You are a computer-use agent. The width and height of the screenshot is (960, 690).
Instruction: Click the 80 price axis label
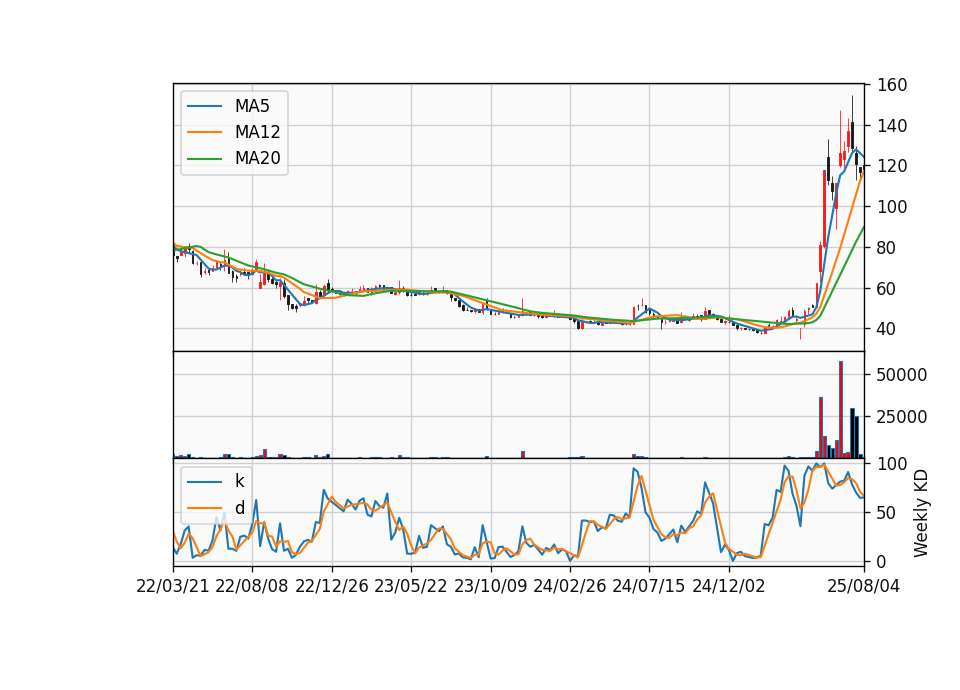click(887, 247)
